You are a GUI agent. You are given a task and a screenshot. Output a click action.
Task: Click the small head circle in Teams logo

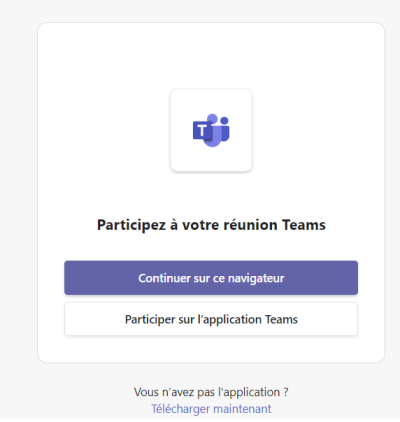(x=224, y=120)
